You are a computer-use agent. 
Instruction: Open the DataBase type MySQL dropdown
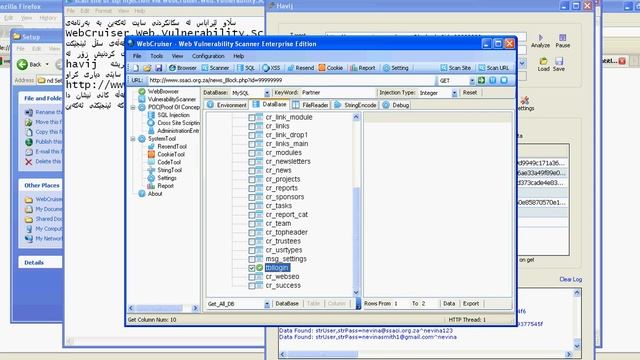[x=267, y=93]
